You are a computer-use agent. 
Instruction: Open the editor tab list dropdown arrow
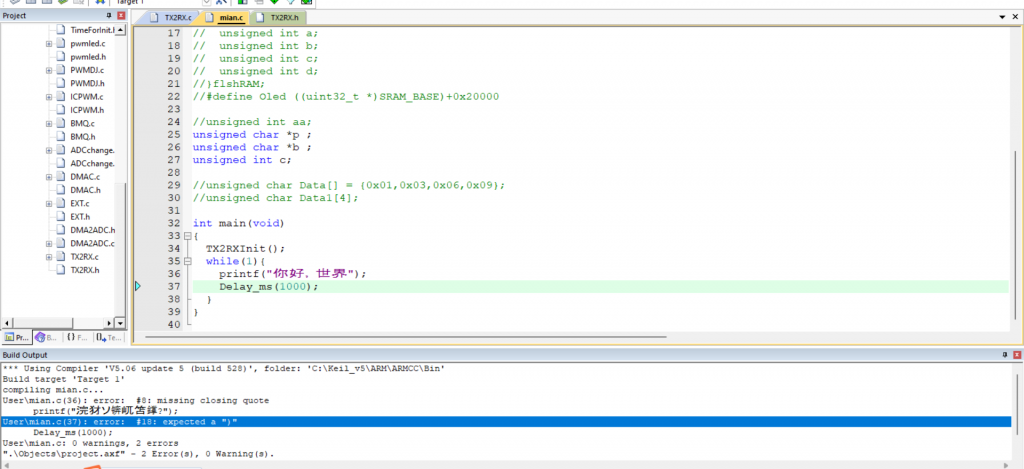pos(1002,18)
